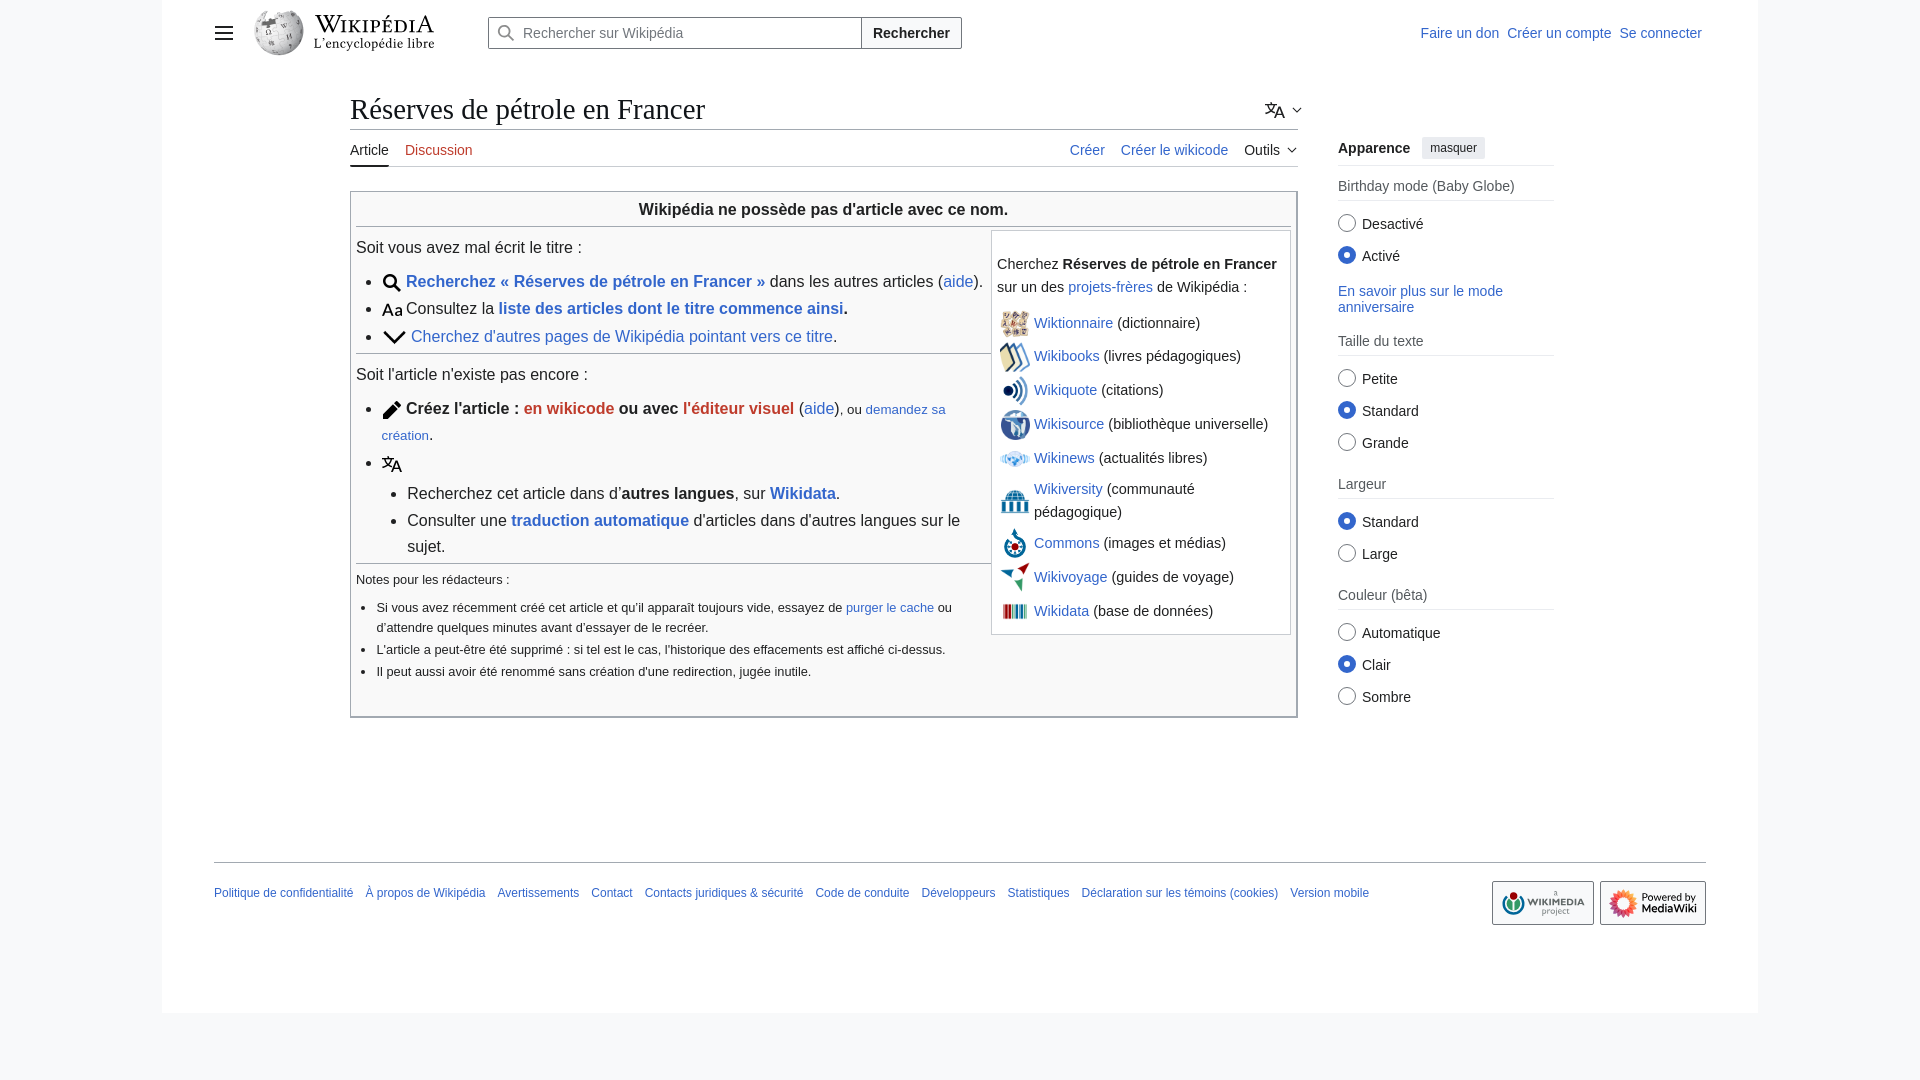
Task: Click the Wikibooks project icon
Action: click(x=1014, y=357)
